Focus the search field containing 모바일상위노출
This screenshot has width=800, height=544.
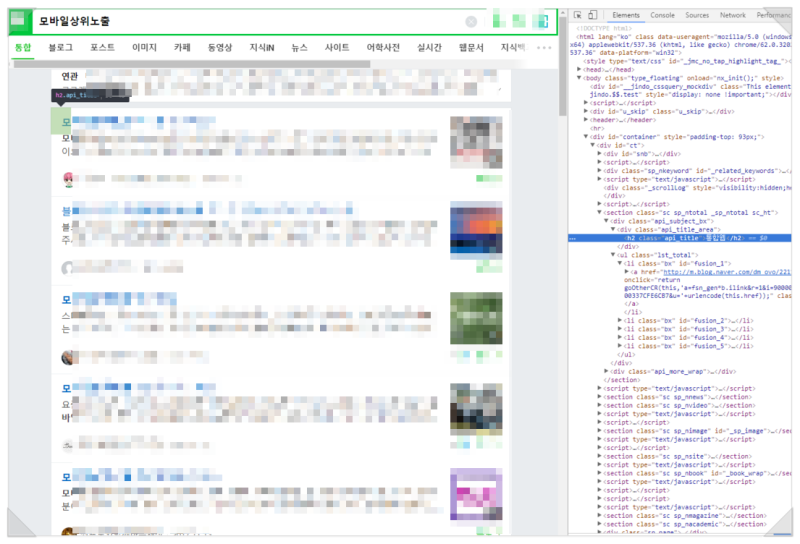(250, 21)
